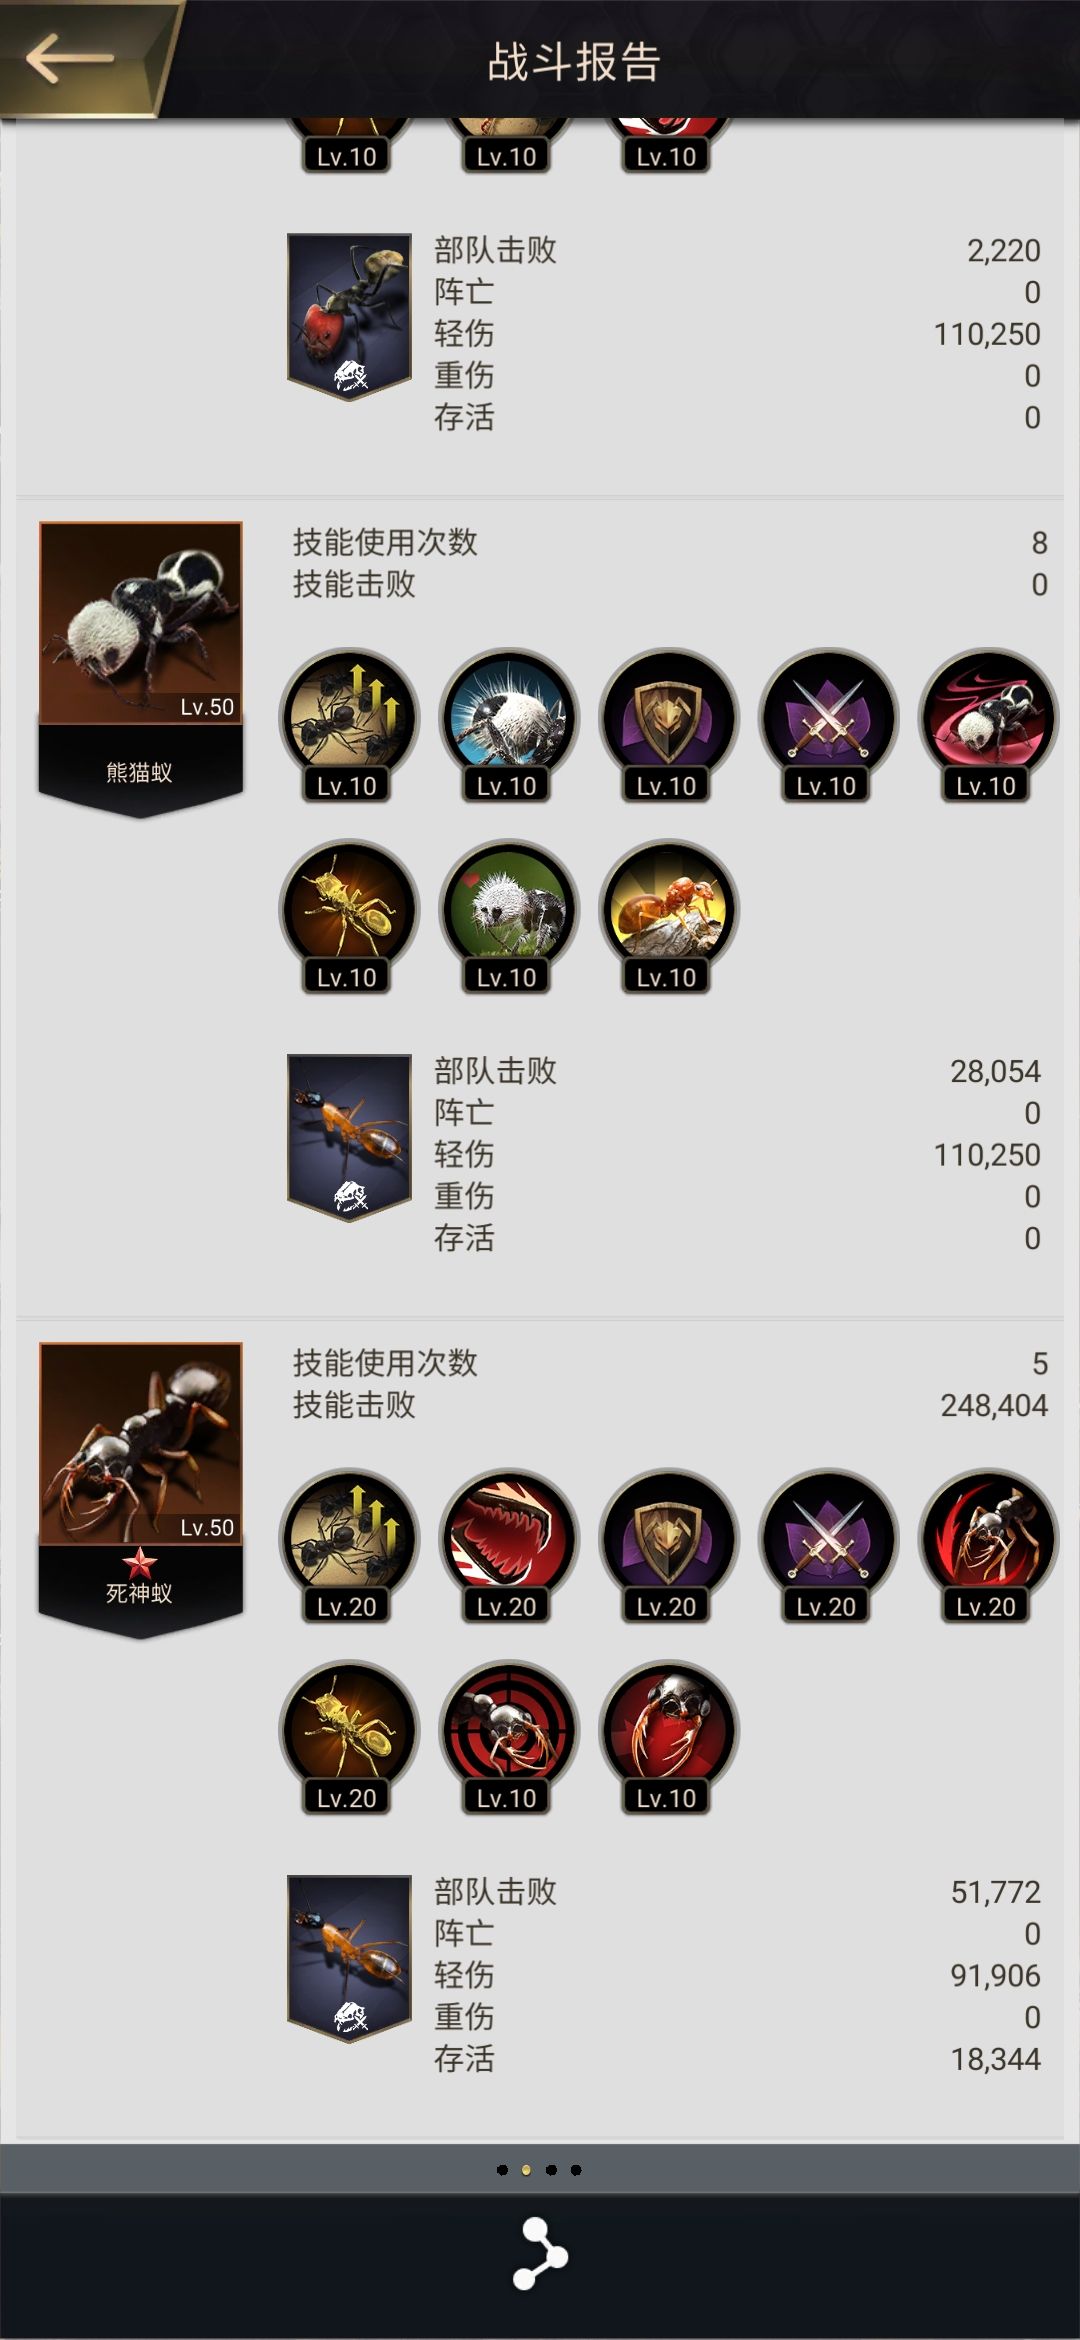Go to the first page indicator dot

502,2170
